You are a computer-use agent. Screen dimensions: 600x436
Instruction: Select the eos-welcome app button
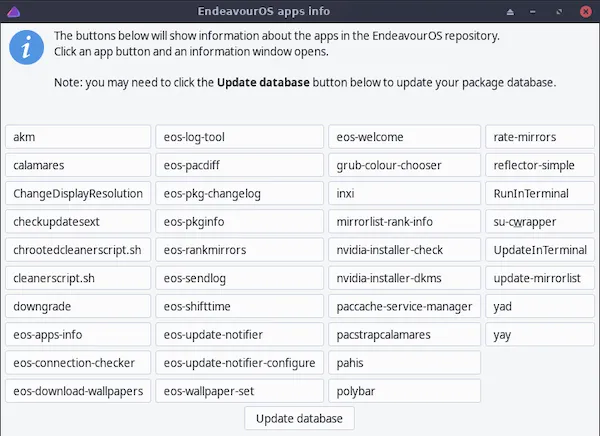404,137
